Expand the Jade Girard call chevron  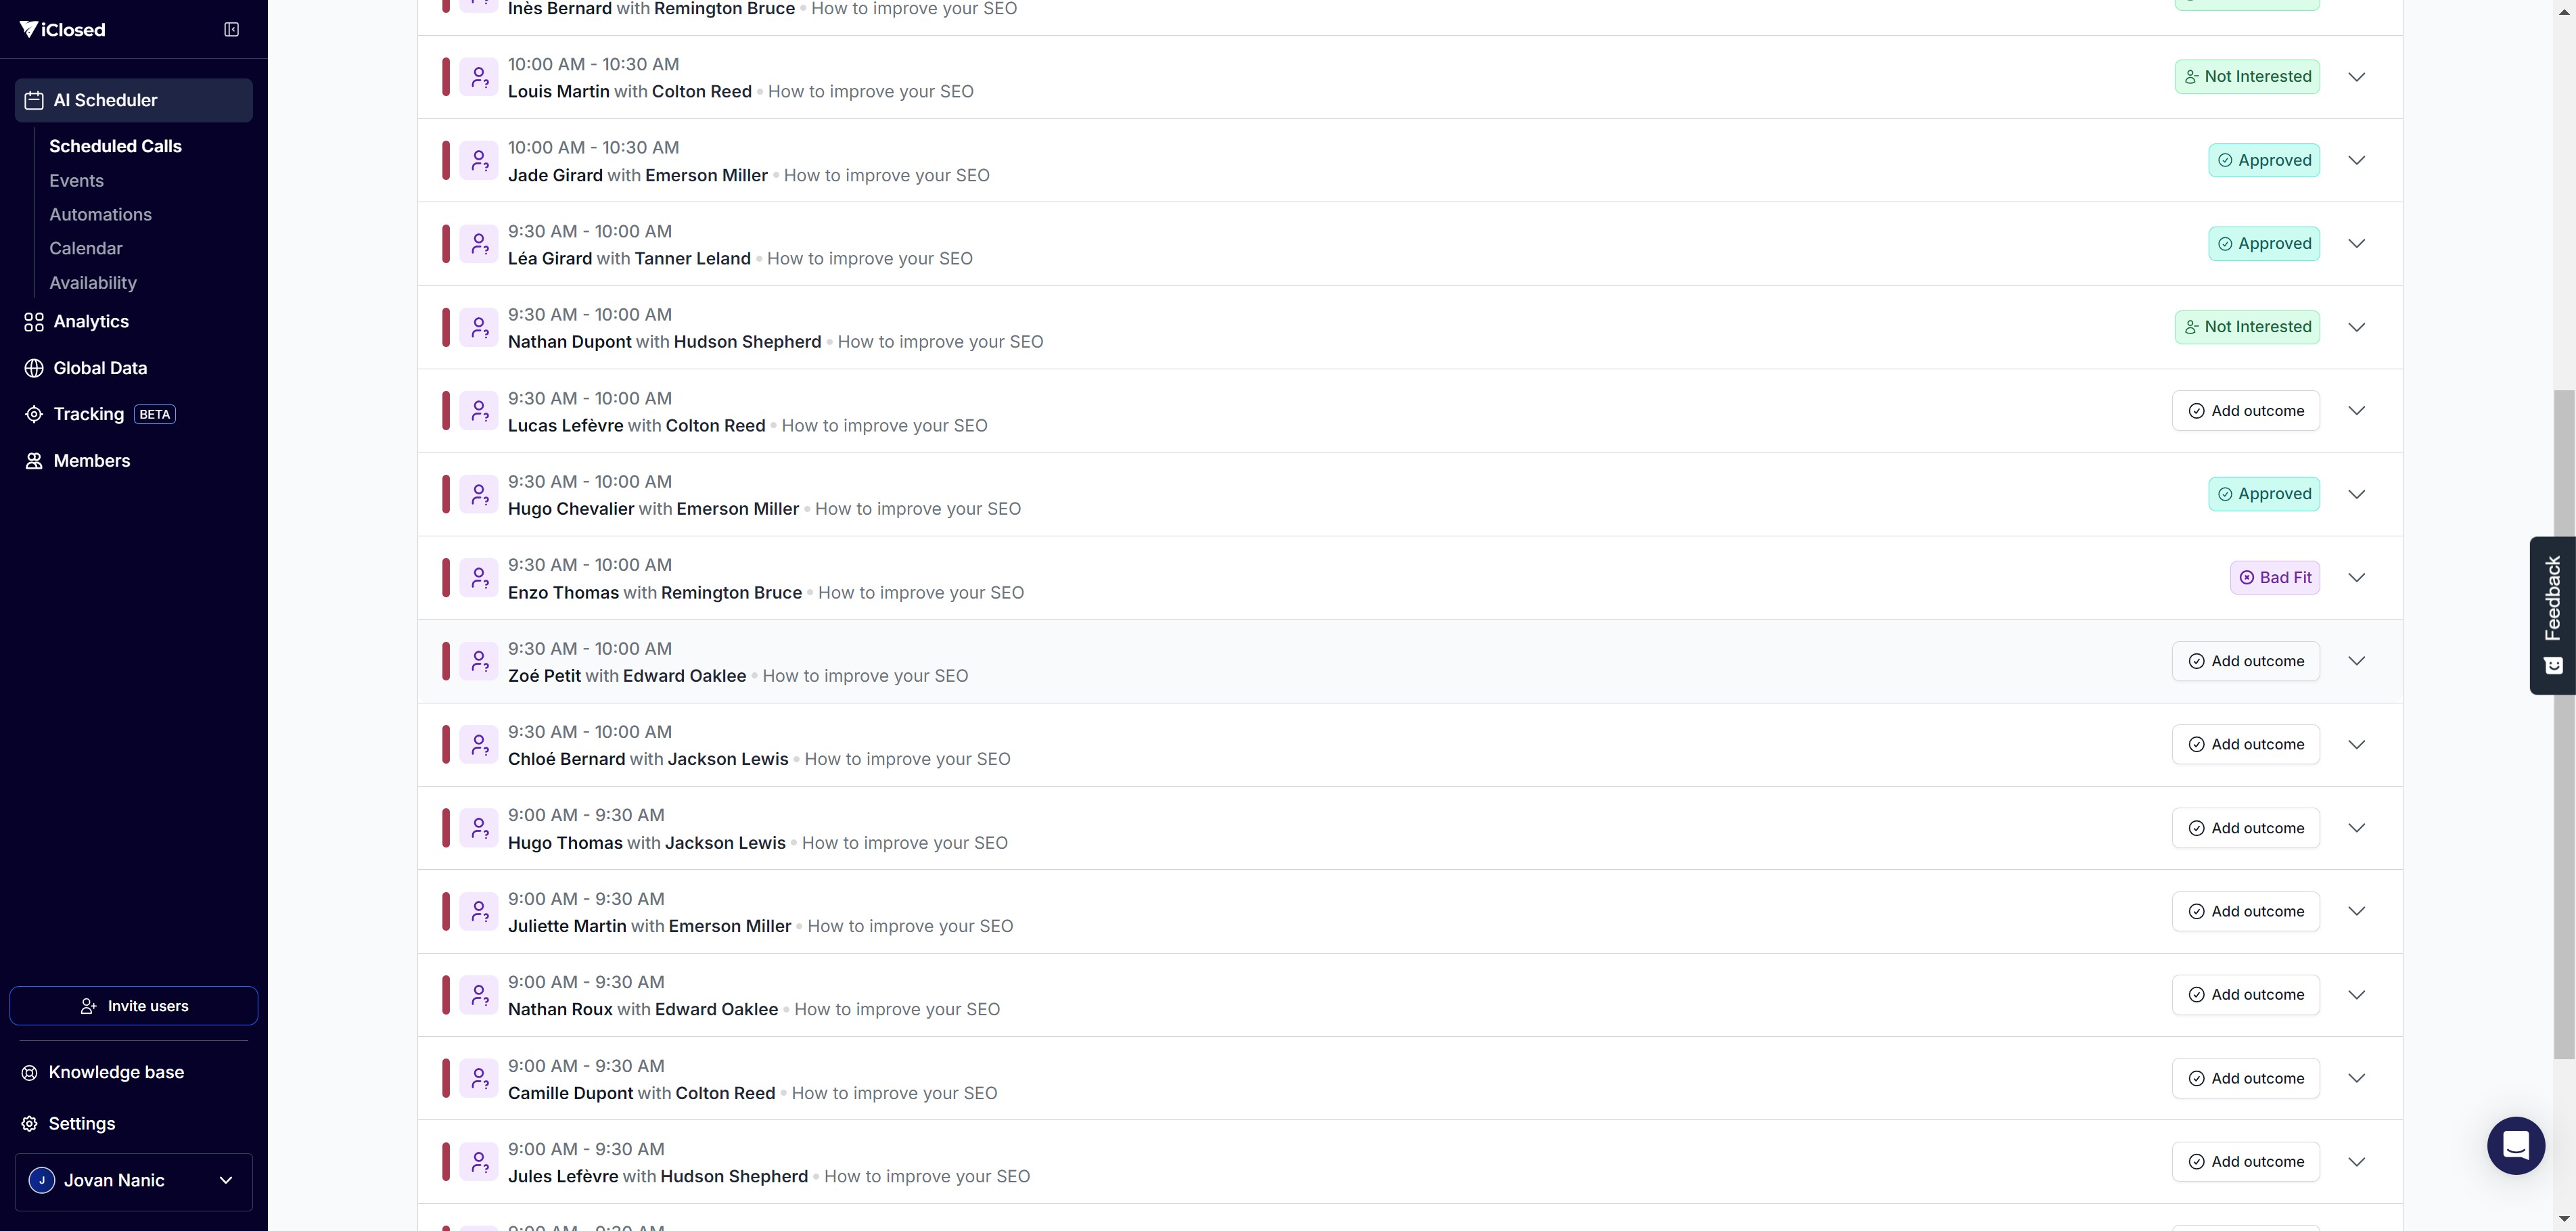2357,160
